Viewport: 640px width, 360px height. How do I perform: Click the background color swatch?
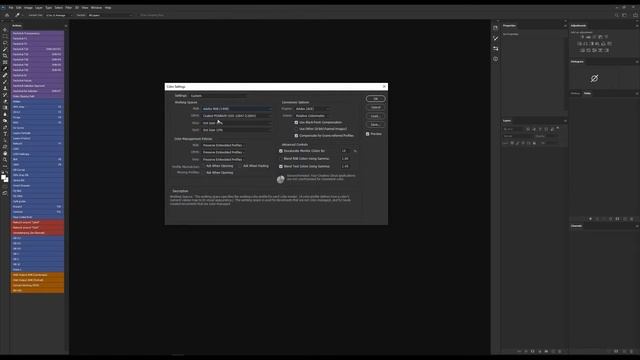tap(6, 180)
